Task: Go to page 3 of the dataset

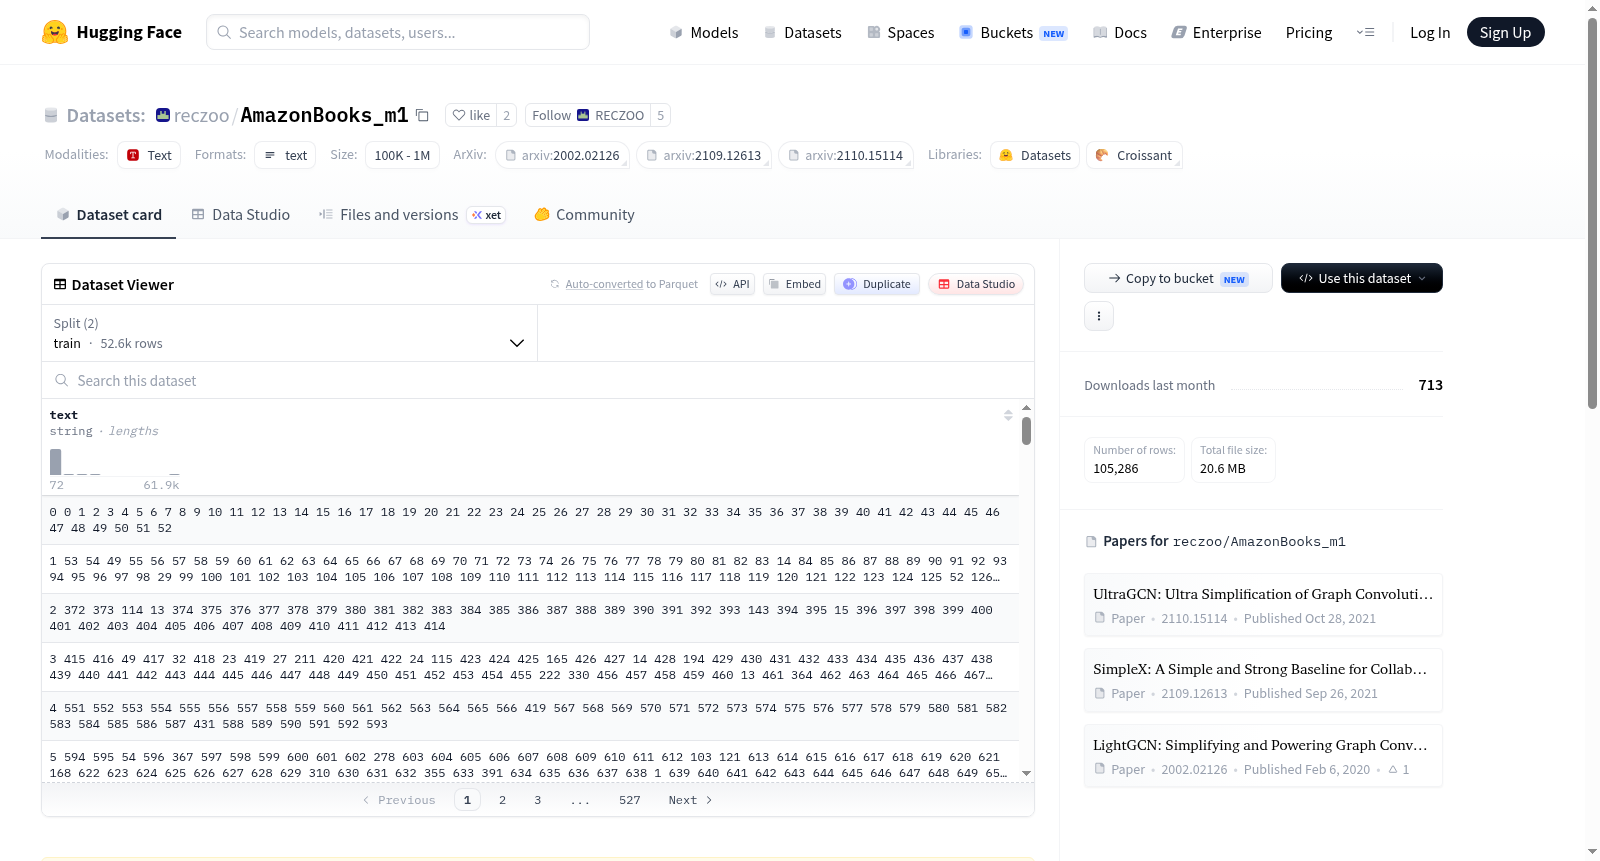Action: pyautogui.click(x=538, y=800)
